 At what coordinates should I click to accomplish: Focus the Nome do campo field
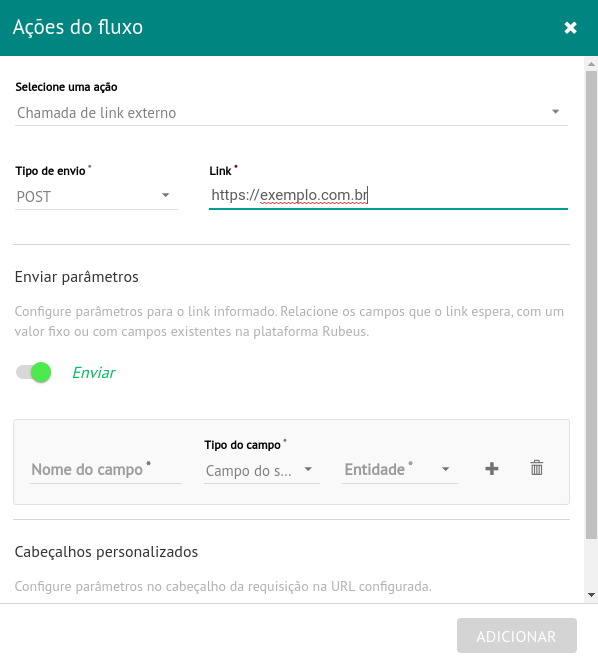click(x=106, y=470)
